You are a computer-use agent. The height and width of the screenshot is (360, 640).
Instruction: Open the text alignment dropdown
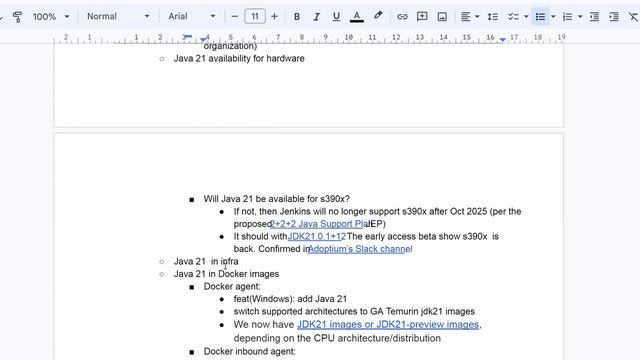click(470, 17)
